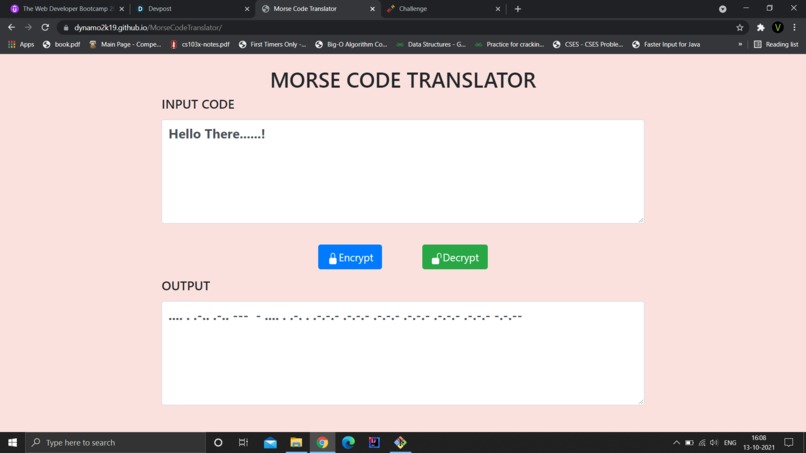
Task: Open the book.pdf bookmark
Action: coord(61,45)
